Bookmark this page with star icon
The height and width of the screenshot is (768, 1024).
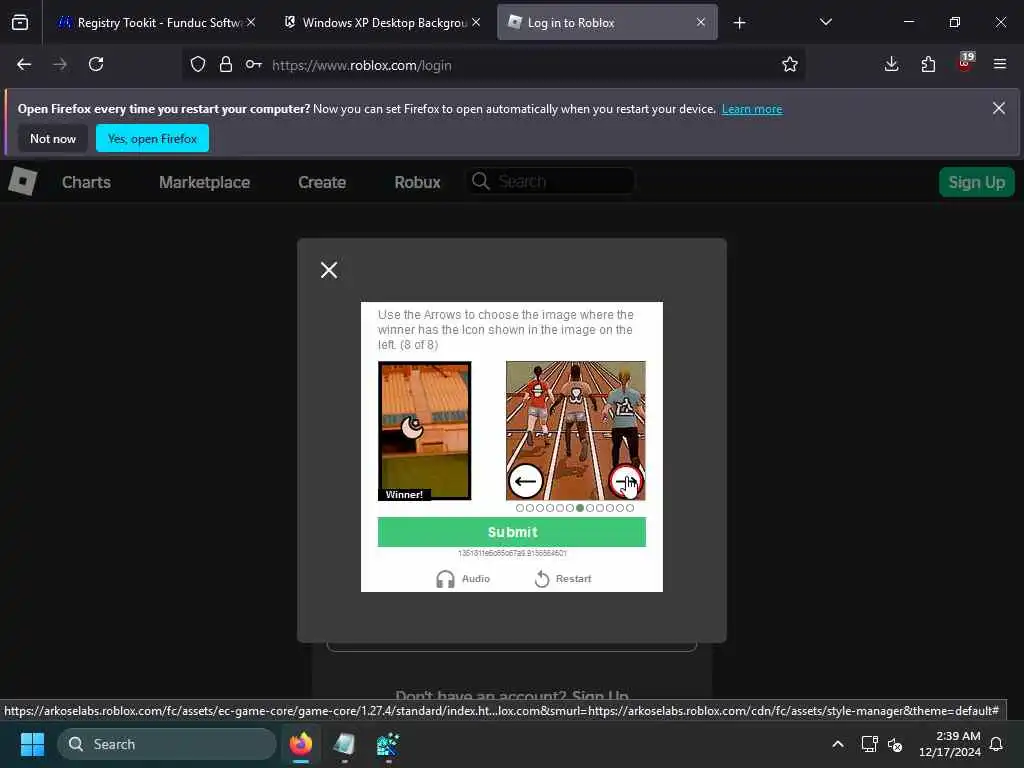[790, 64]
